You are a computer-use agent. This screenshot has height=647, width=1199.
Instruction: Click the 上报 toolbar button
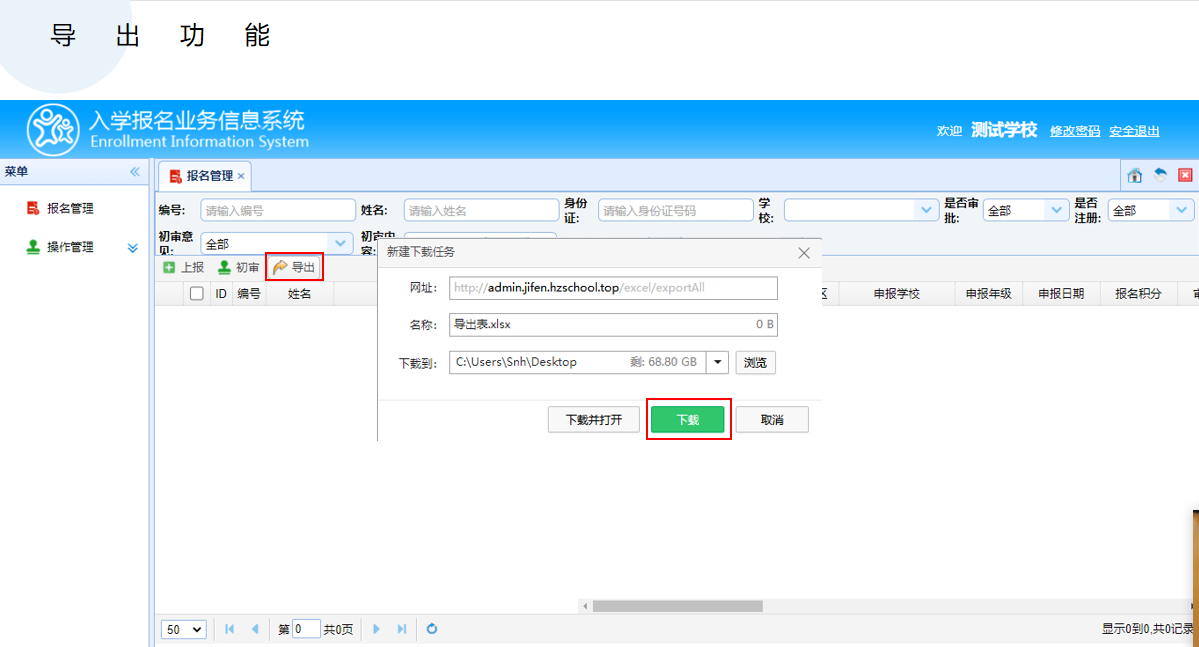coord(183,267)
